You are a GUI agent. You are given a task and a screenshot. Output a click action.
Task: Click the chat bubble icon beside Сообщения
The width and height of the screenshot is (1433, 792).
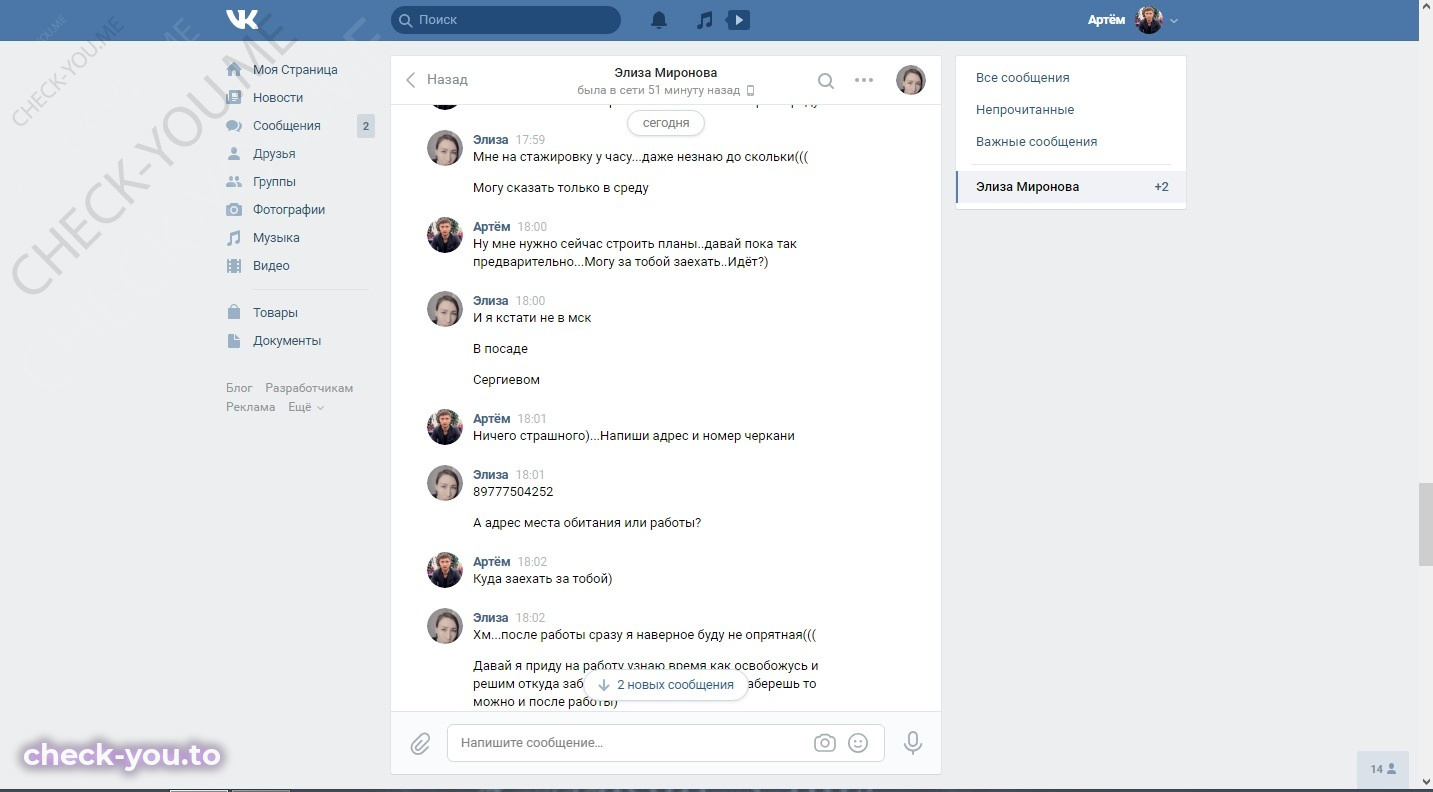point(234,126)
